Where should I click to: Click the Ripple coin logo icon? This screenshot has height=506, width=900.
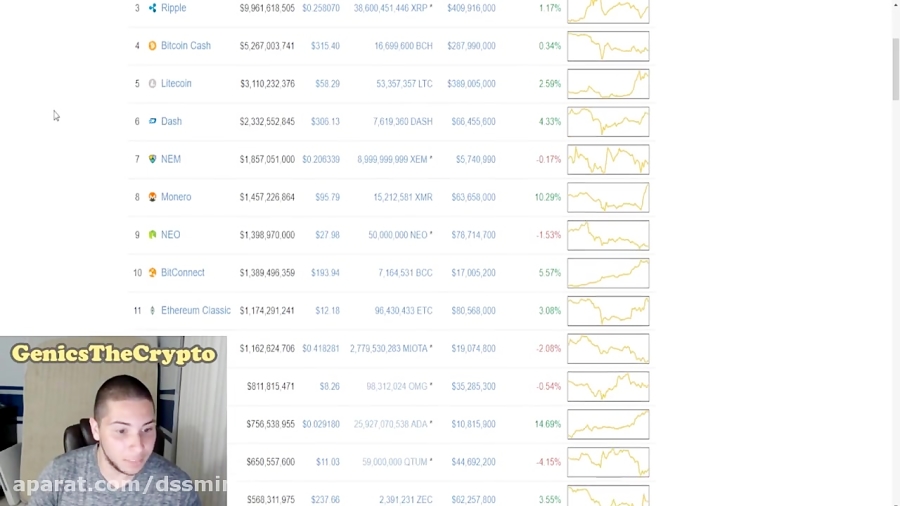[x=152, y=8]
